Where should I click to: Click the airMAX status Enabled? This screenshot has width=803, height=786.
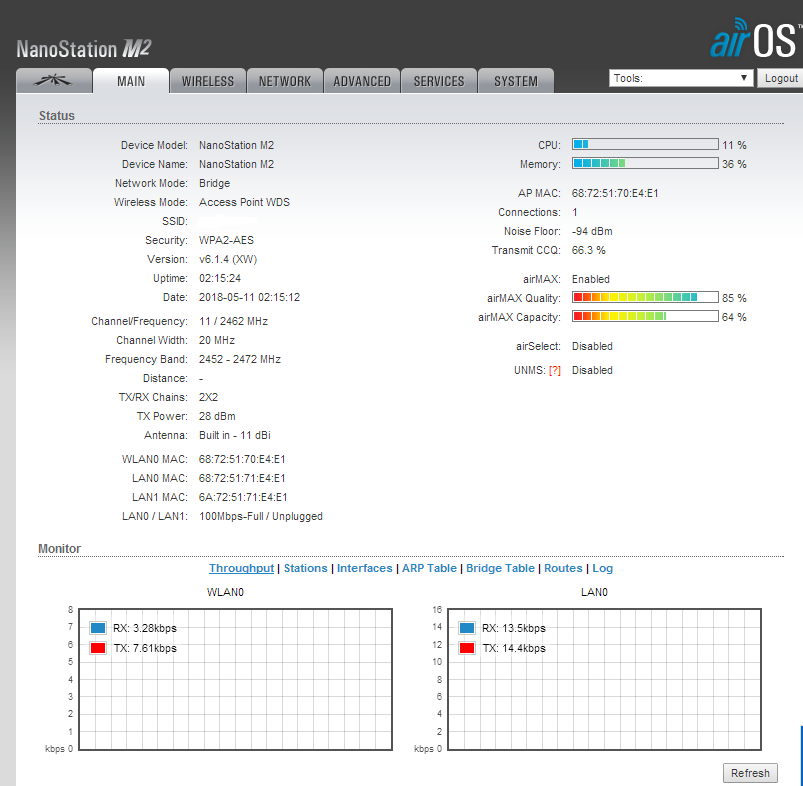pos(590,279)
